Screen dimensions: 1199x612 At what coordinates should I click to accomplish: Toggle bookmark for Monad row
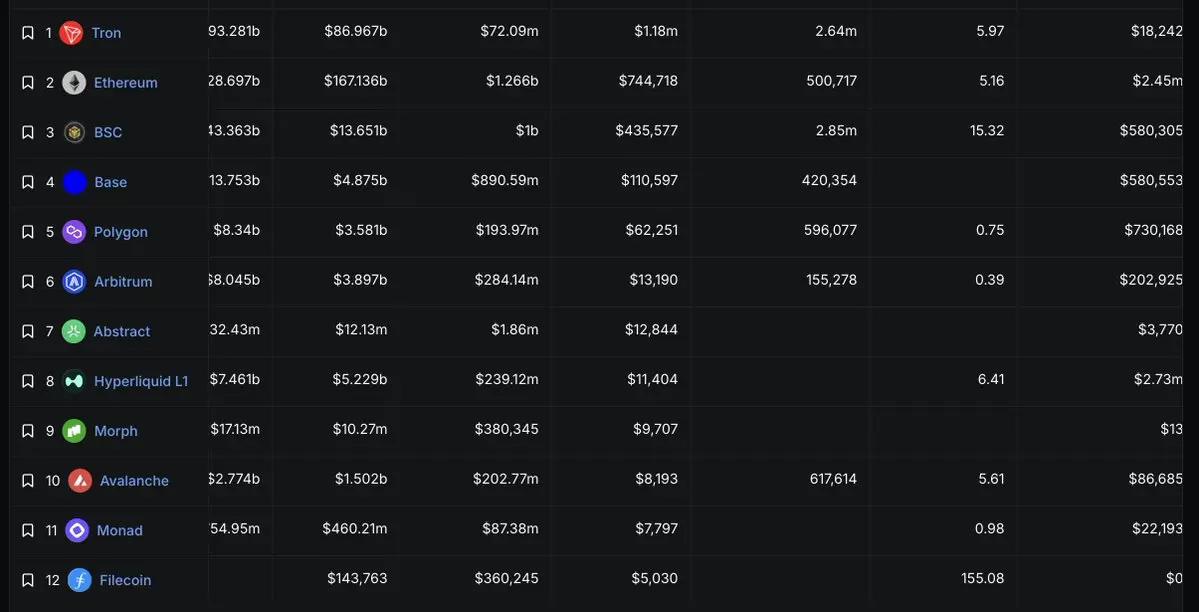[x=28, y=531]
